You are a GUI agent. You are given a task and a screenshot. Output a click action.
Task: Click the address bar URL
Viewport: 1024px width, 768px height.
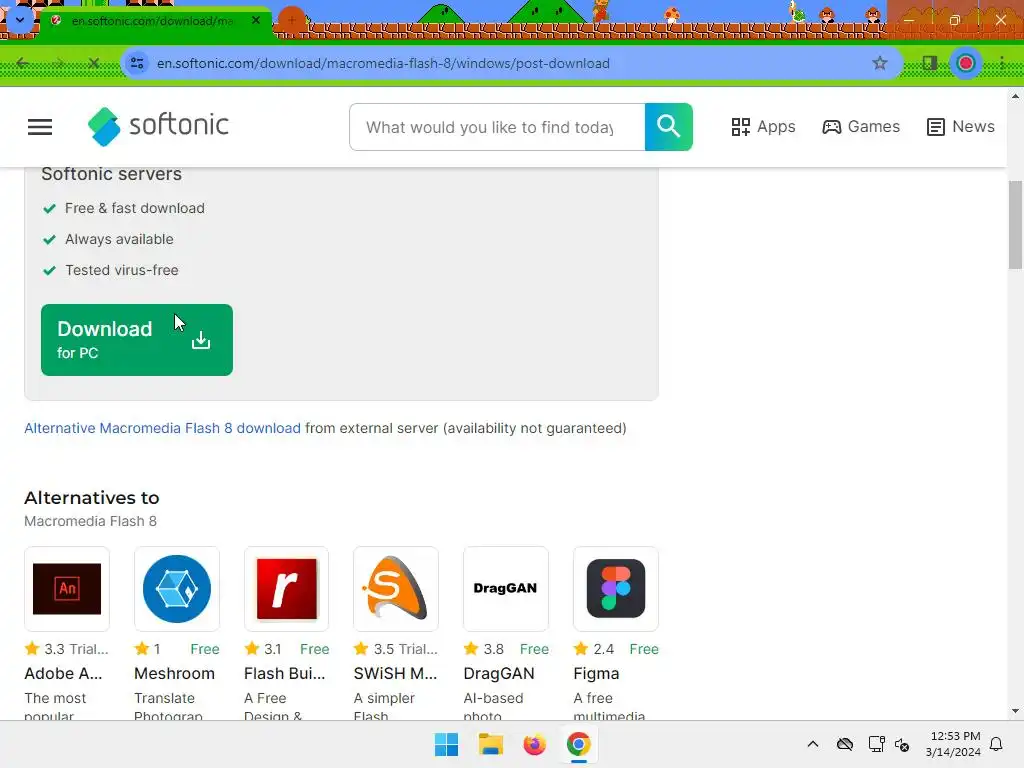coord(383,63)
